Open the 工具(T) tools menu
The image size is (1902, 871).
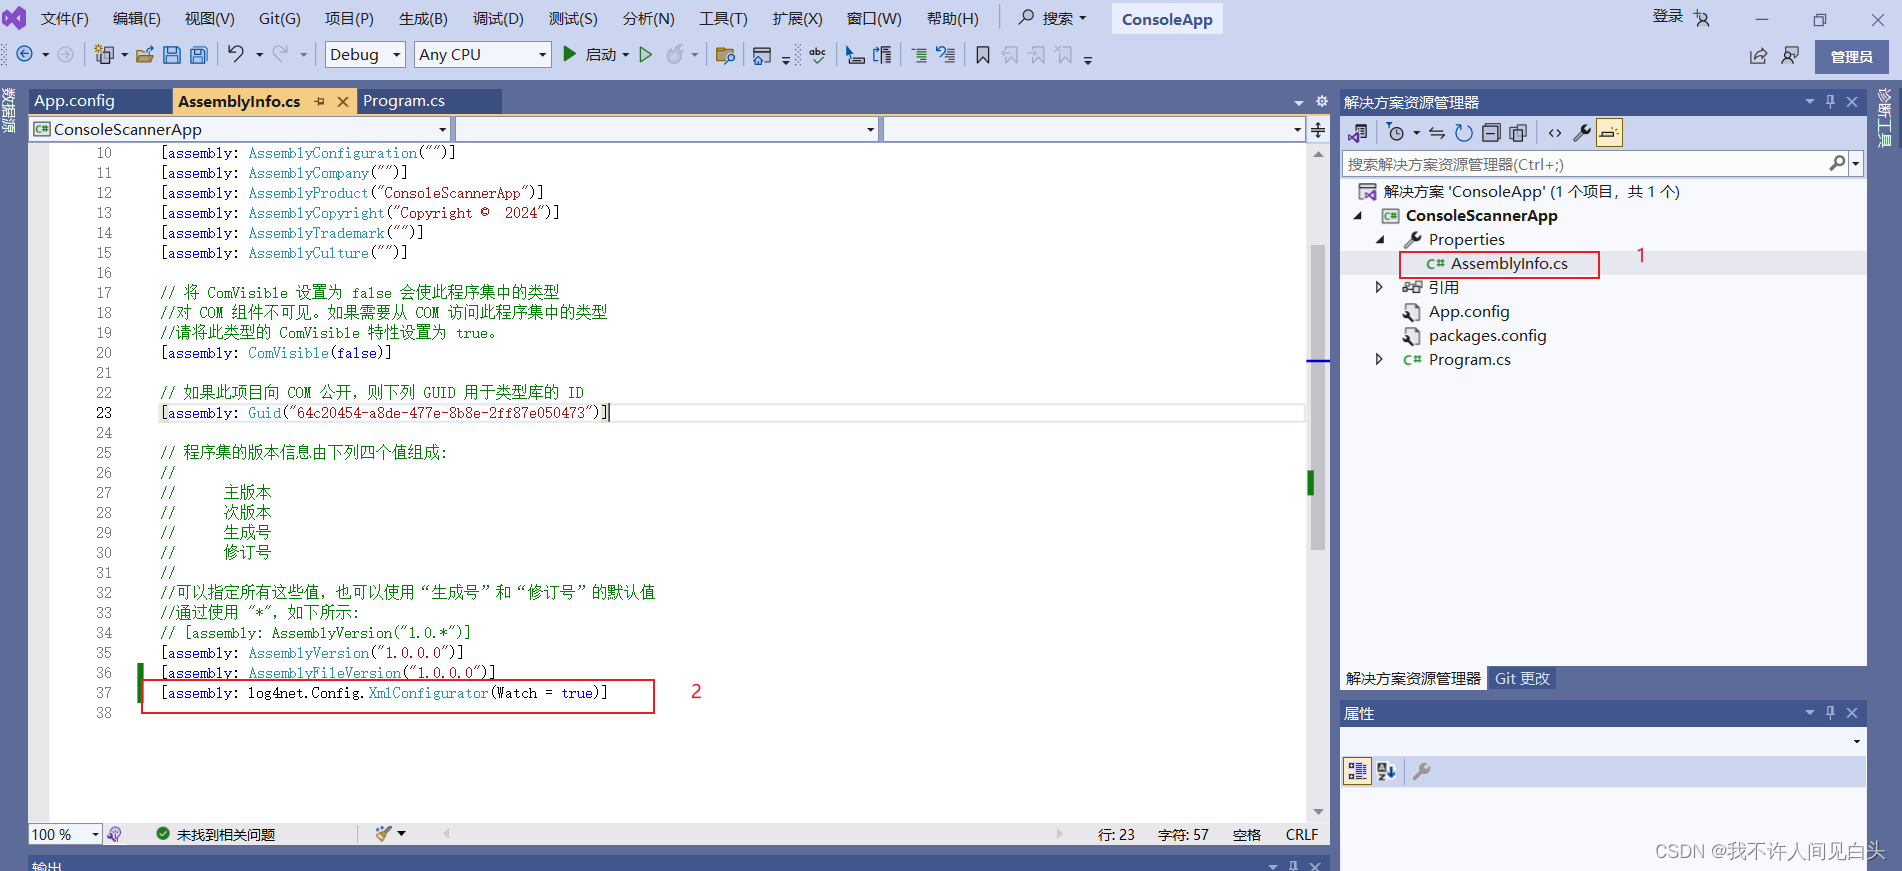(723, 19)
